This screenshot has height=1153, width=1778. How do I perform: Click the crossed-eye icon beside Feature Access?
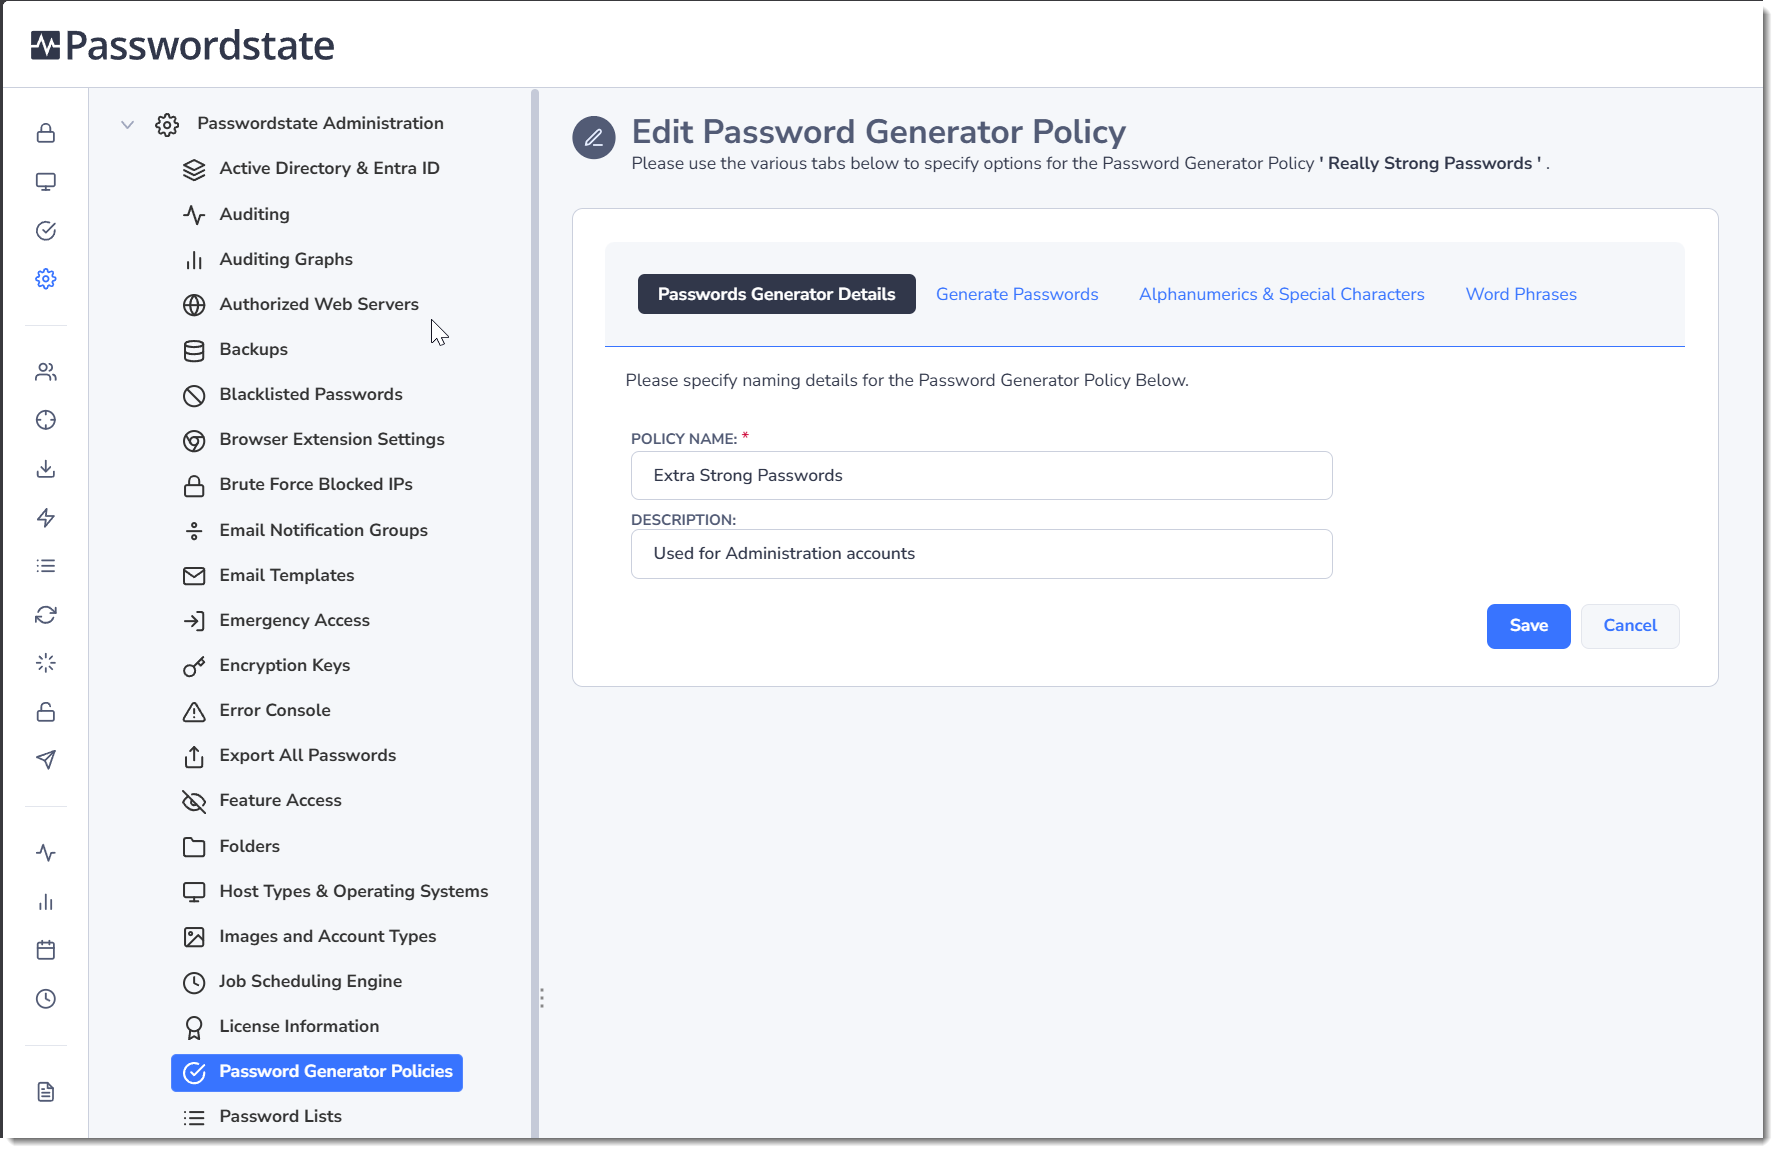tap(194, 802)
